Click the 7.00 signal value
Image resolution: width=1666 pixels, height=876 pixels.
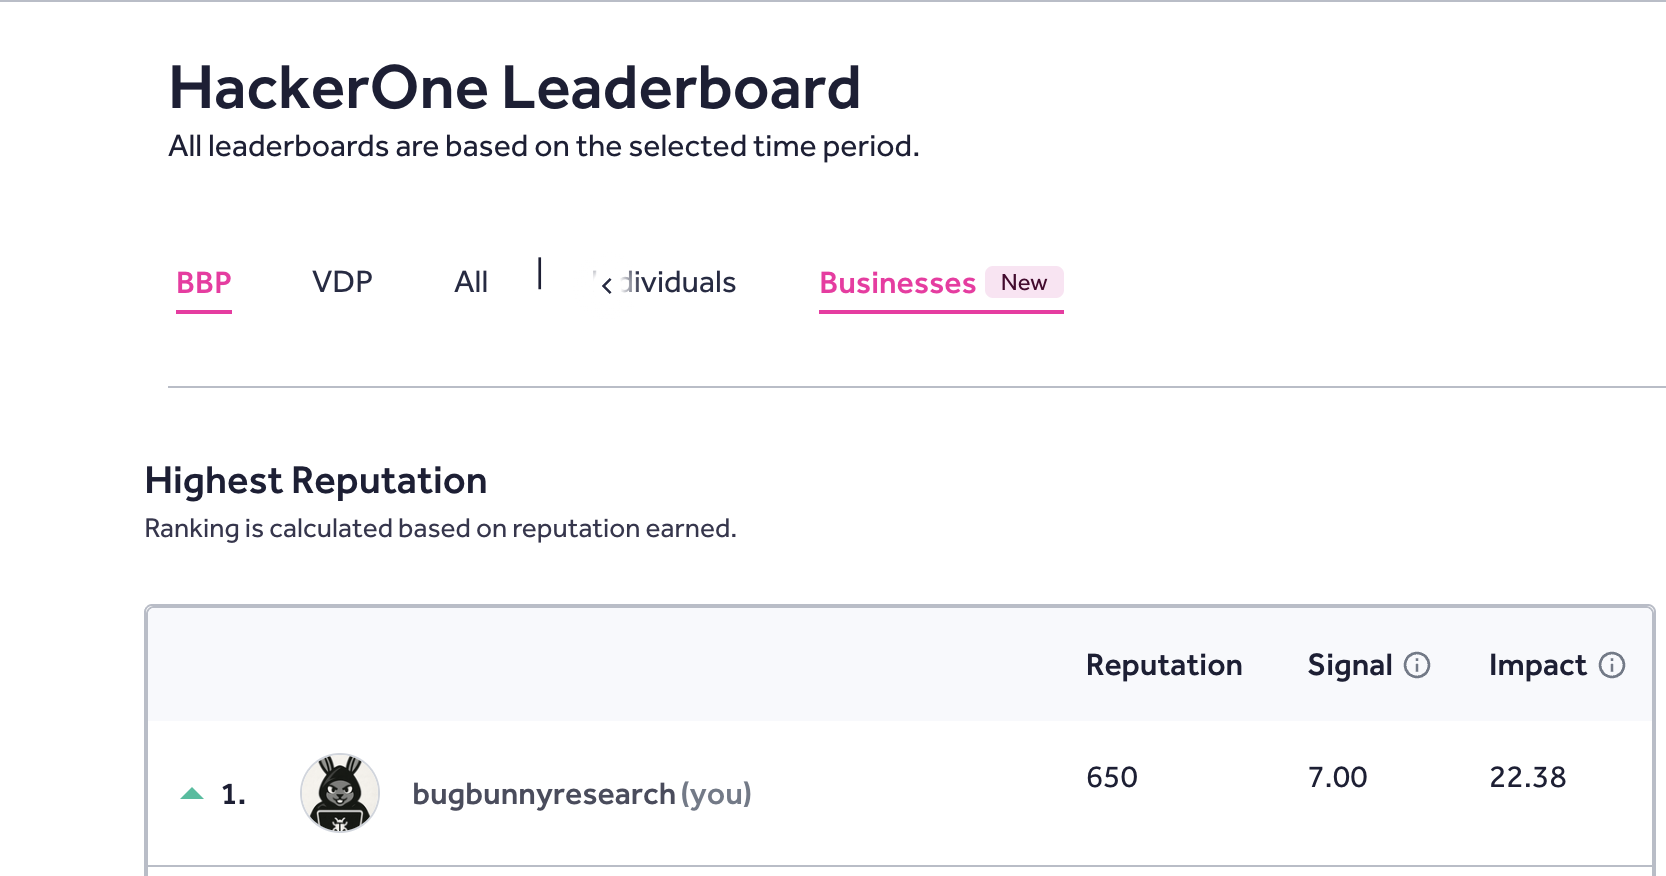(1338, 777)
